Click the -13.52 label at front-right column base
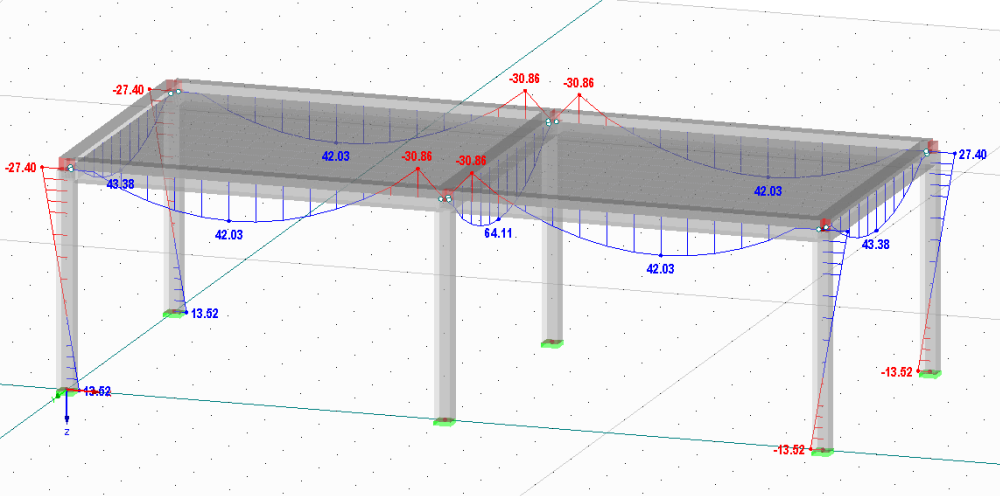1000x496 pixels. [x=790, y=450]
